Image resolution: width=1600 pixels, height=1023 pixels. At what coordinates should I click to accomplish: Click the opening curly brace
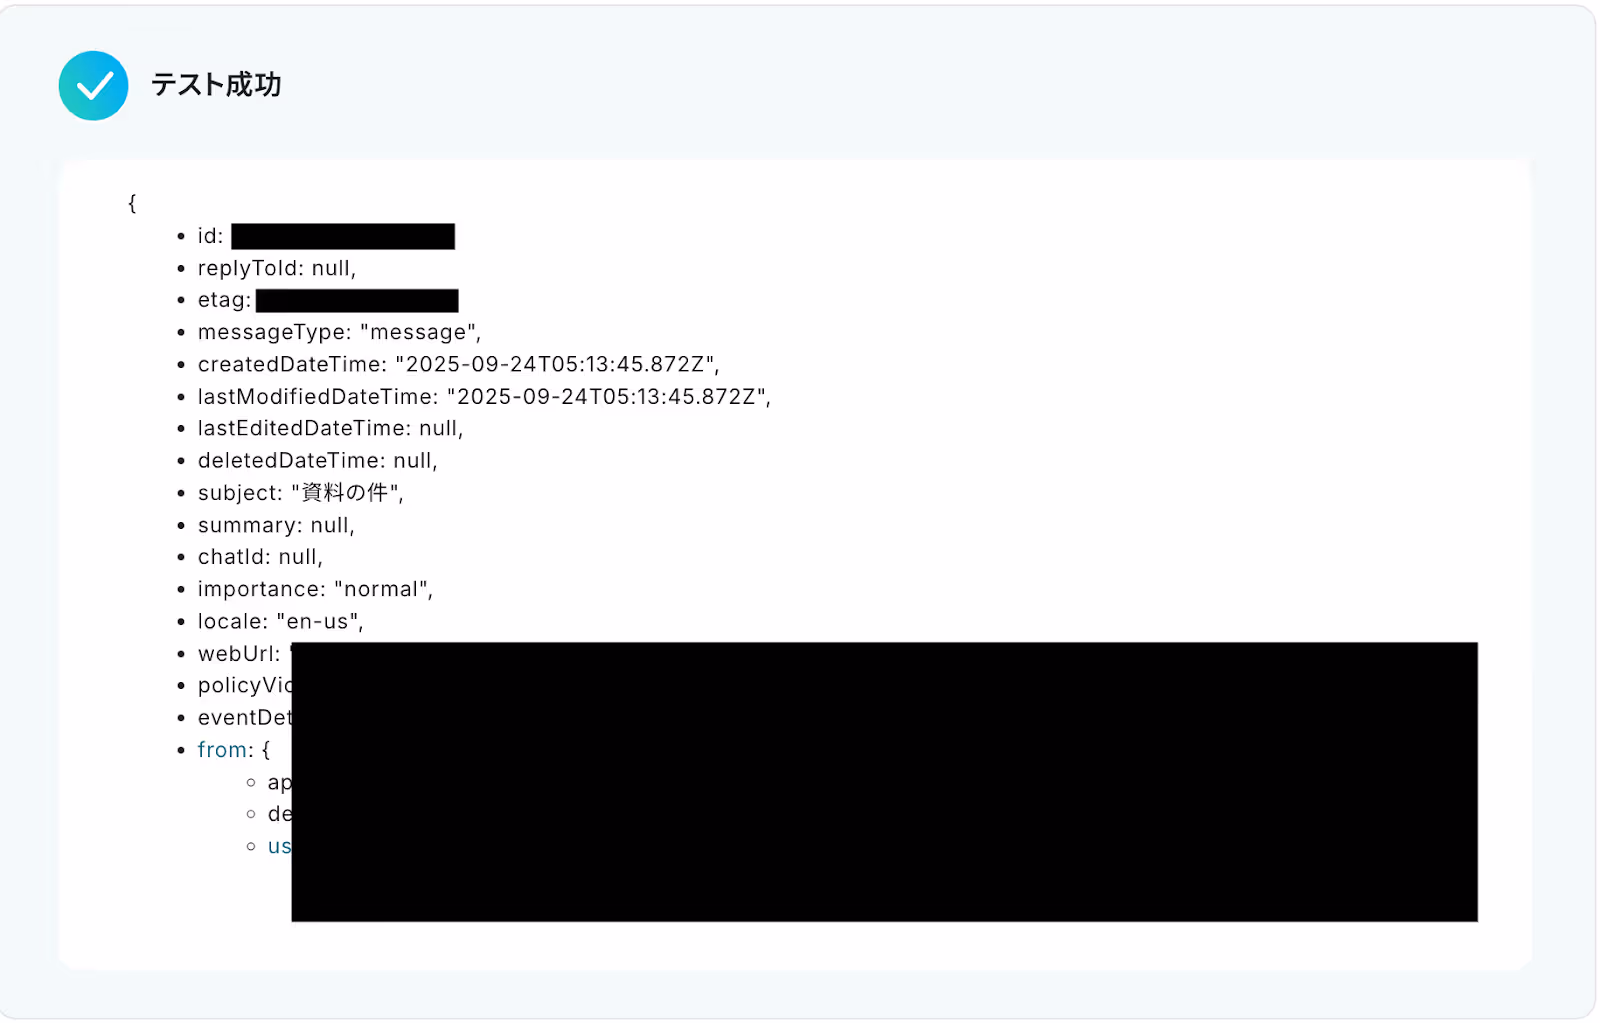[132, 203]
